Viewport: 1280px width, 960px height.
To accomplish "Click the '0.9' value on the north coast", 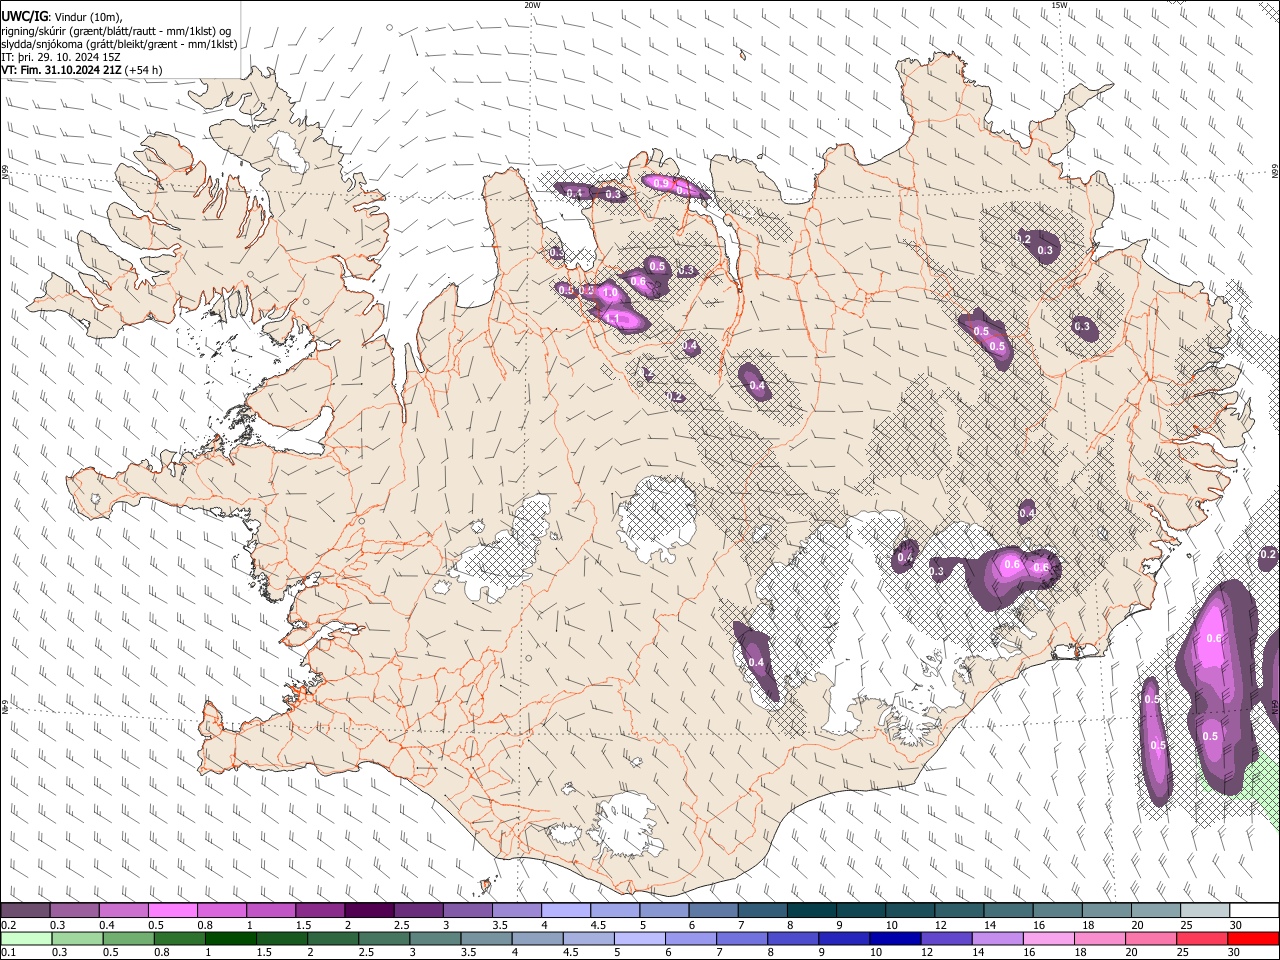I will (660, 183).
